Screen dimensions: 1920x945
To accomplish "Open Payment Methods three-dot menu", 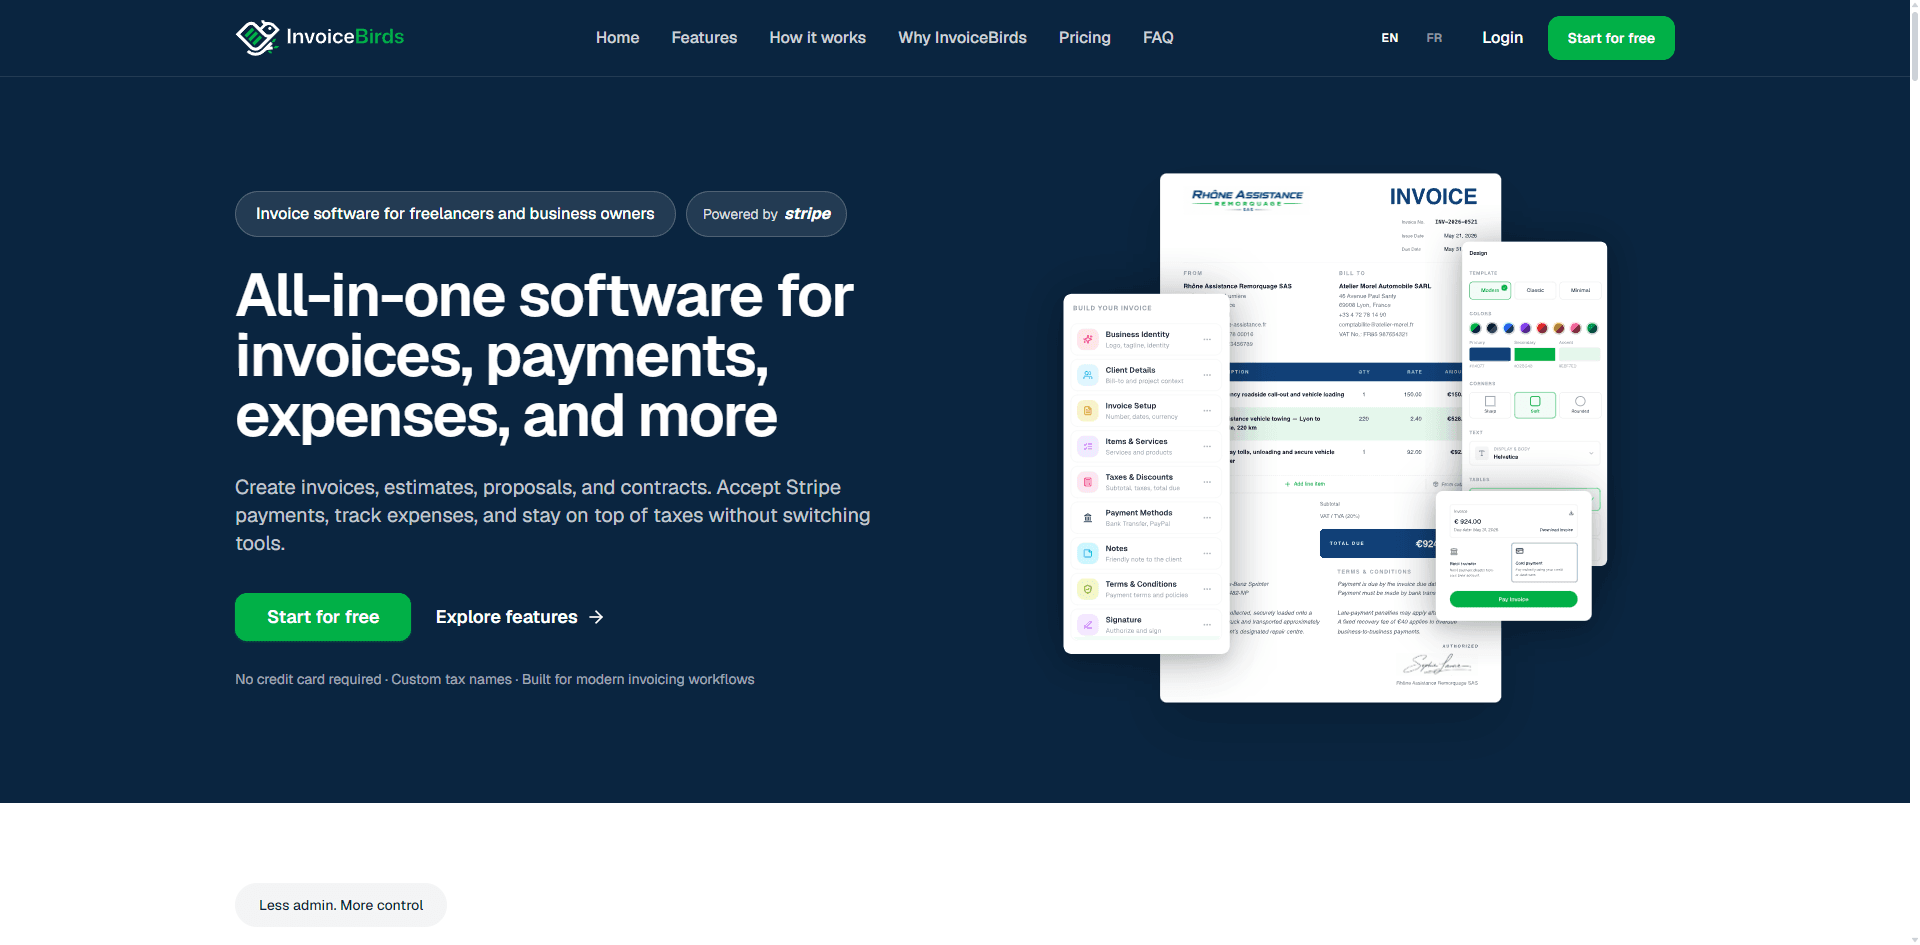I will tap(1207, 518).
